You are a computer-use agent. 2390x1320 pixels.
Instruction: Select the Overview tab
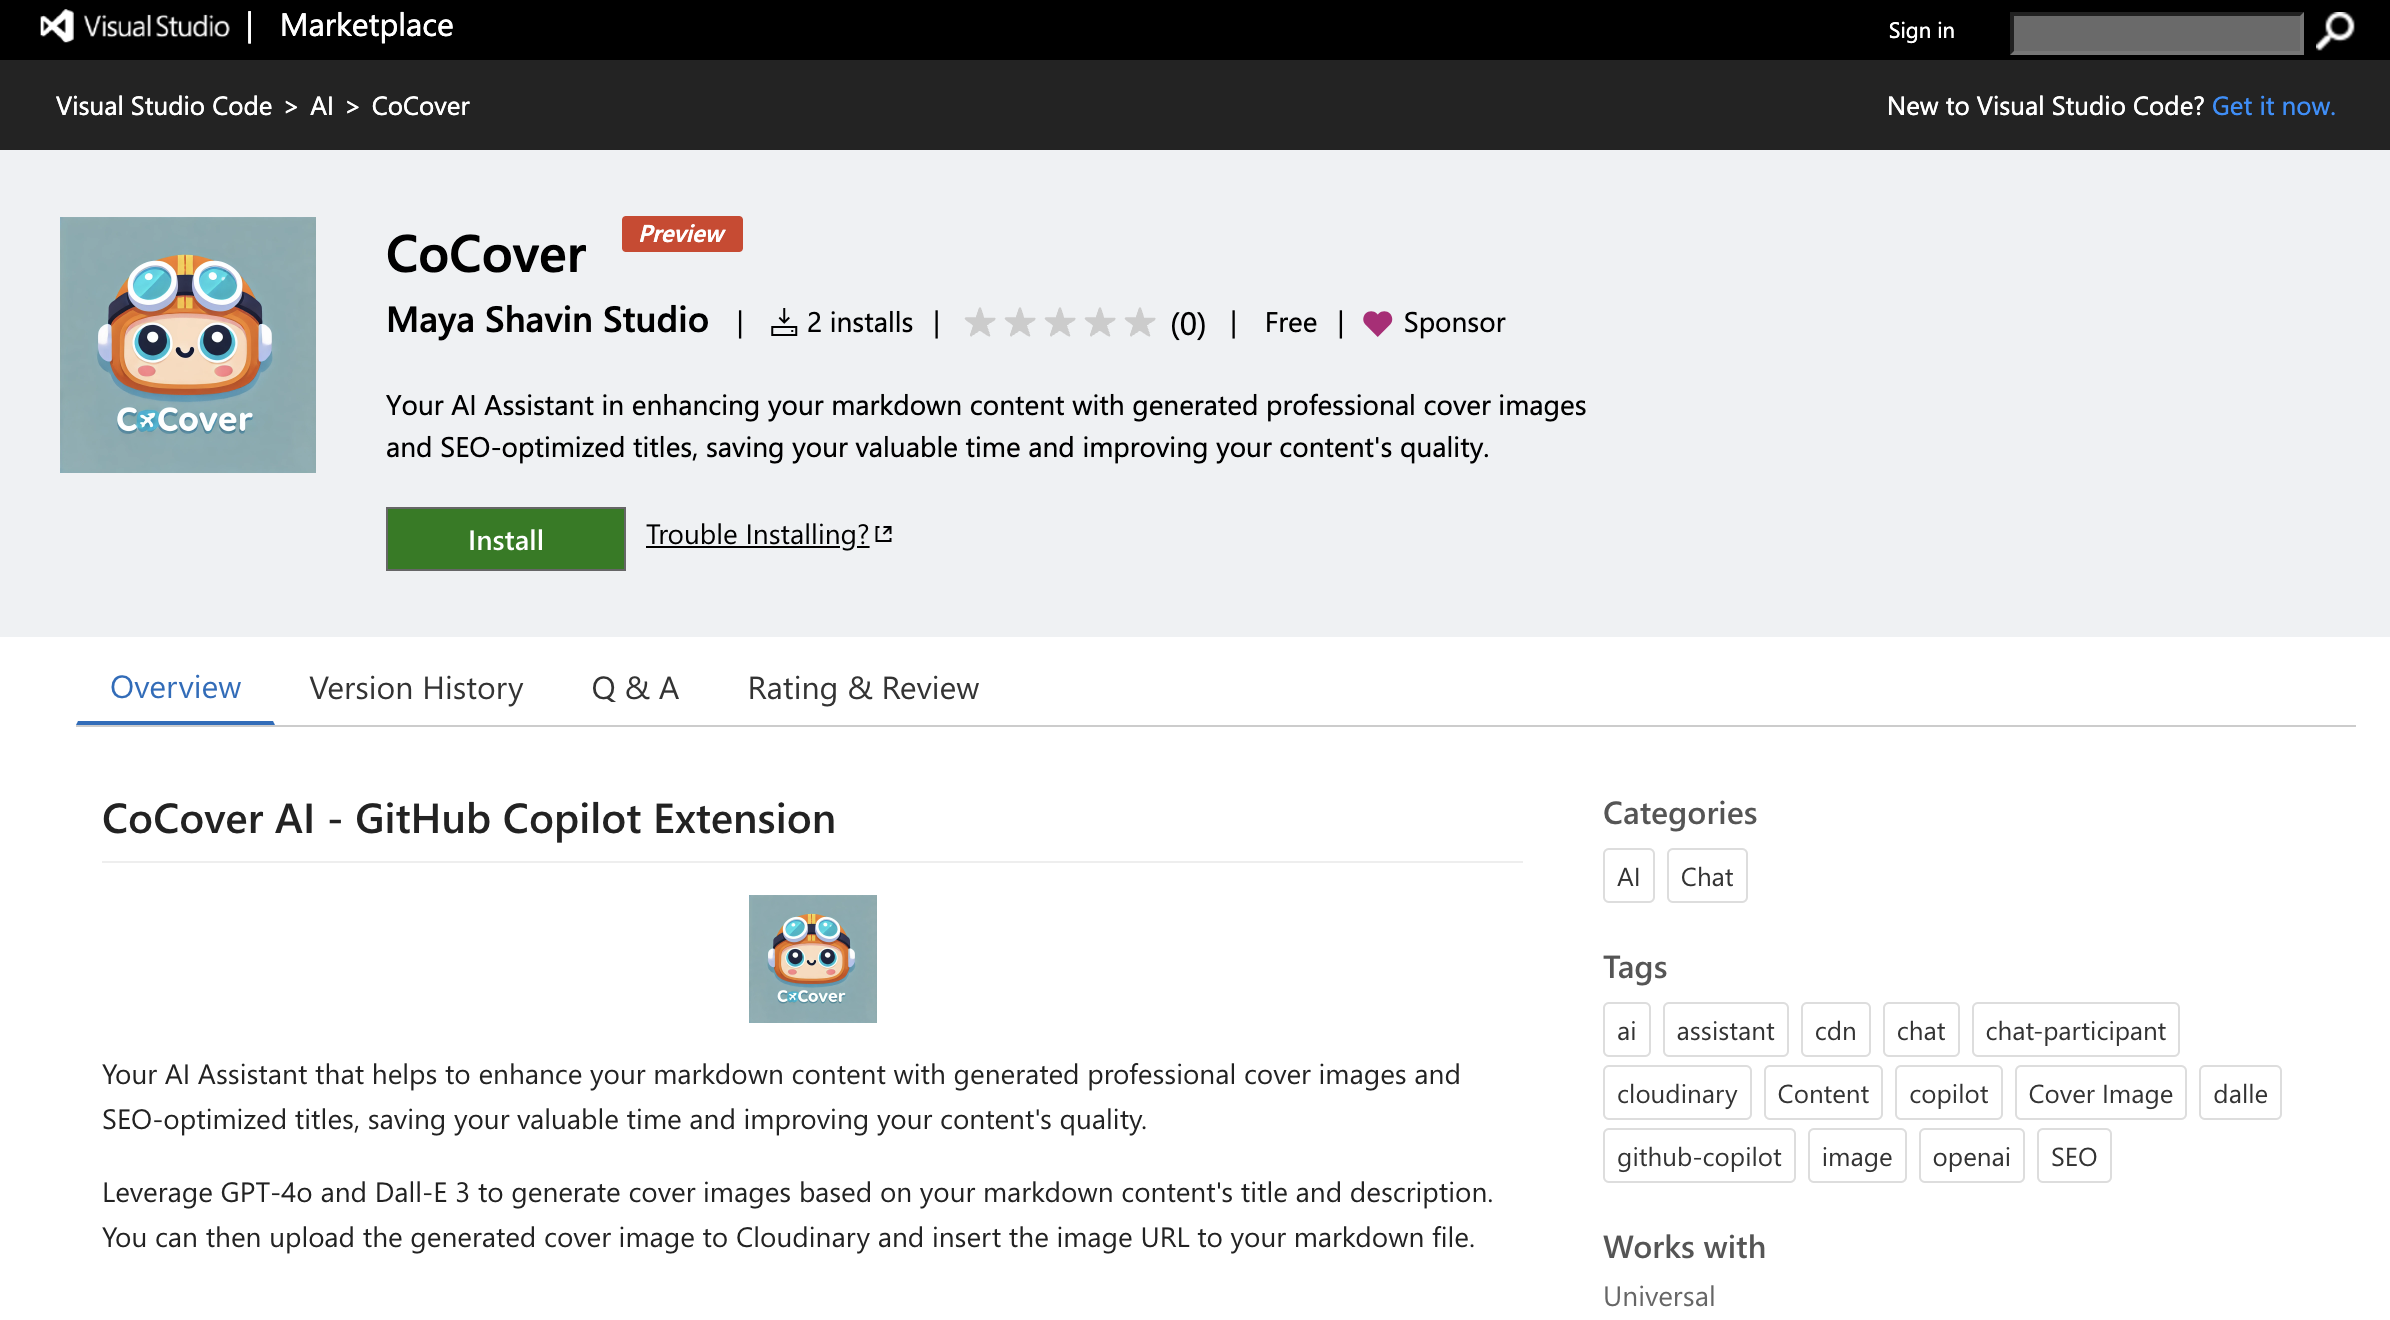tap(175, 688)
